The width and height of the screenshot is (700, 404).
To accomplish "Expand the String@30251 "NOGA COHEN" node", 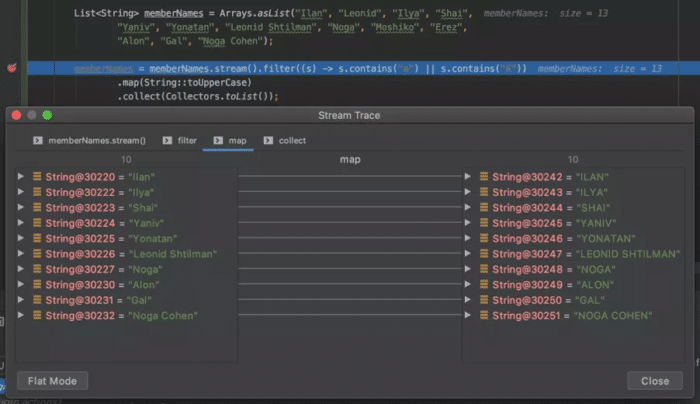I will (x=467, y=316).
